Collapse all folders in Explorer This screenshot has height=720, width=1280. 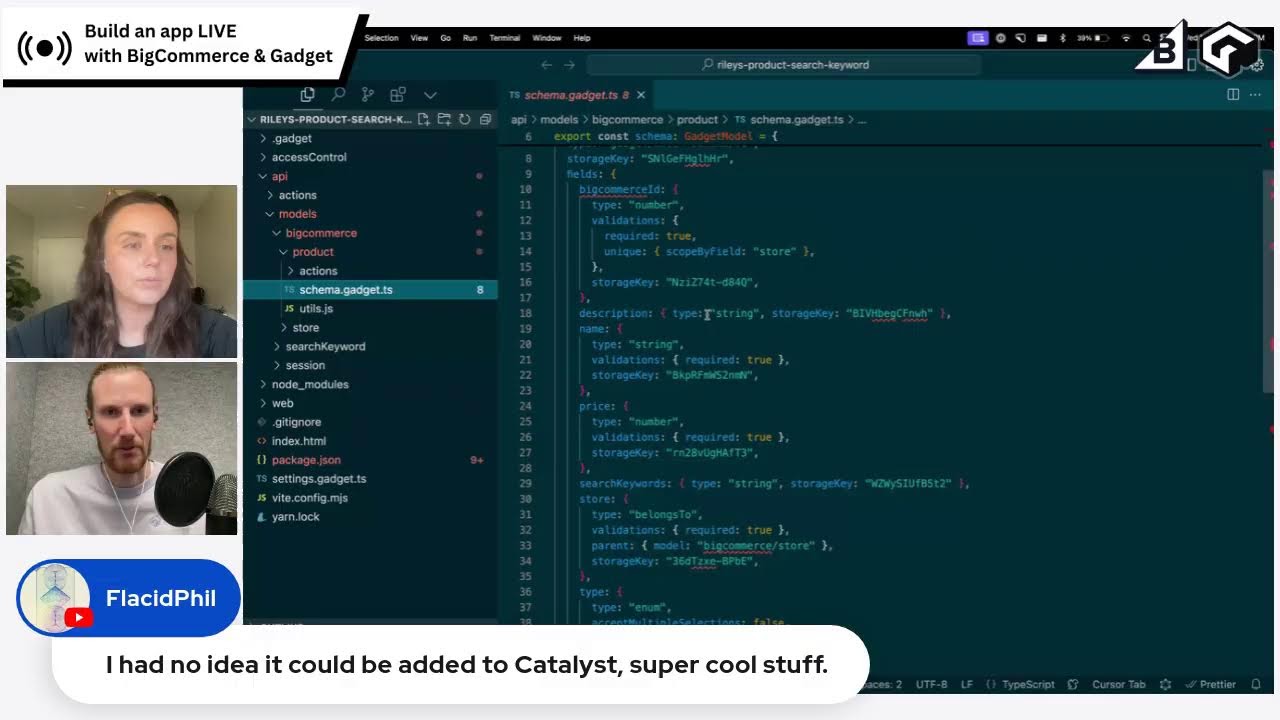pos(485,119)
